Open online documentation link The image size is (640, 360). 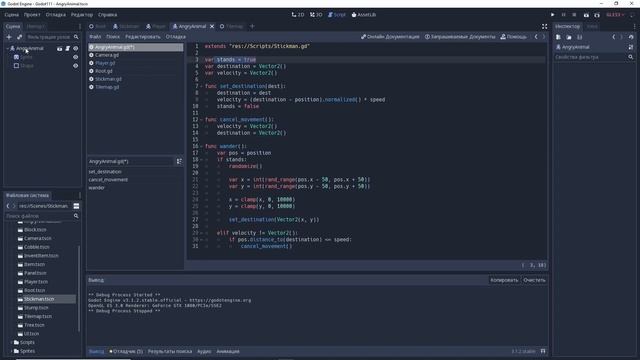coord(390,37)
